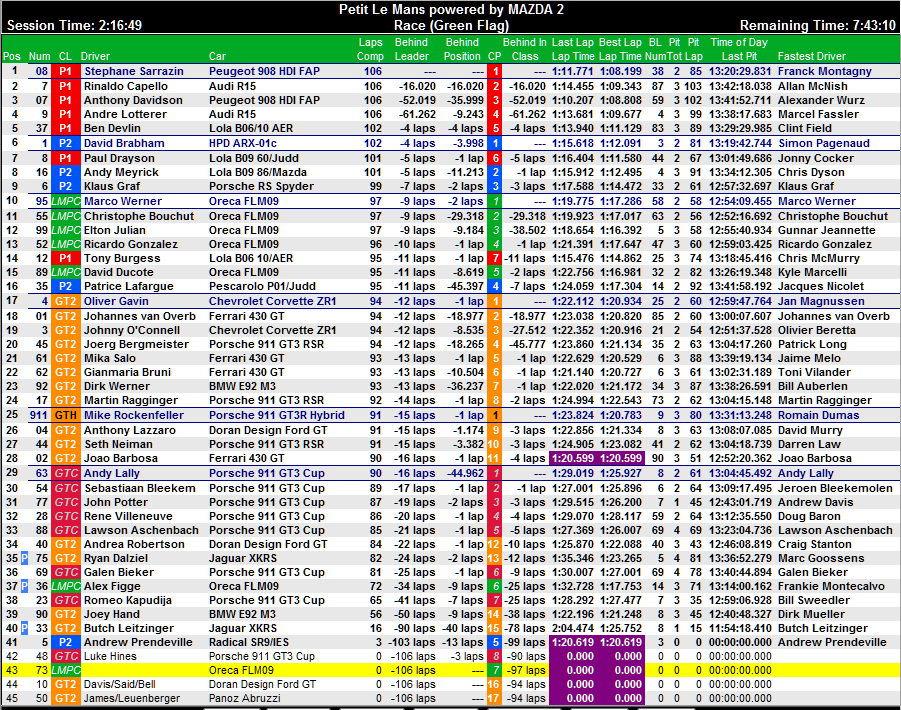Click the P1 class badge for Stephane Sarrazin

click(x=66, y=72)
